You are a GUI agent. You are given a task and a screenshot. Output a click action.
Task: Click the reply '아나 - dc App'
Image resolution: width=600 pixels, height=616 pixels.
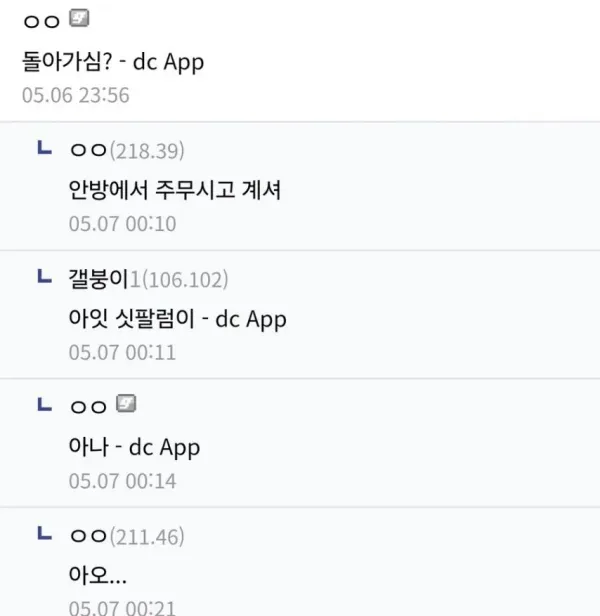coord(134,447)
